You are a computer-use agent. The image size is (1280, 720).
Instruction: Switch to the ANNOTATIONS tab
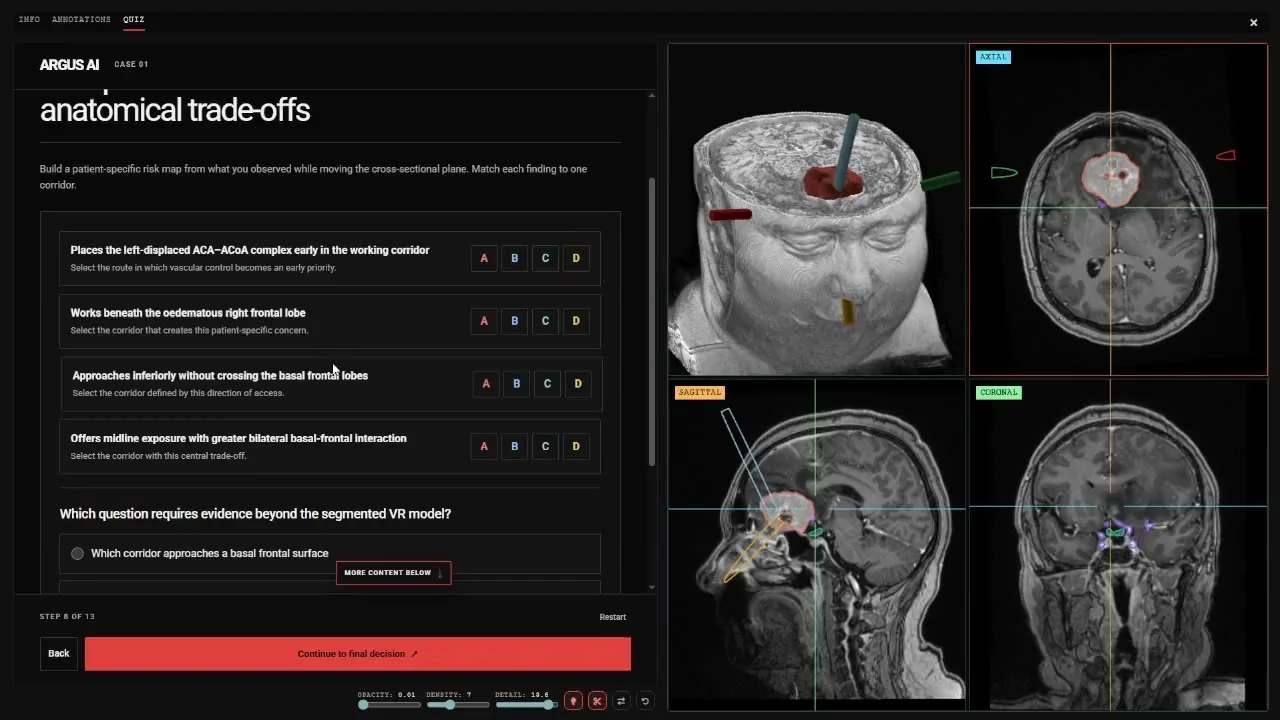(x=81, y=19)
